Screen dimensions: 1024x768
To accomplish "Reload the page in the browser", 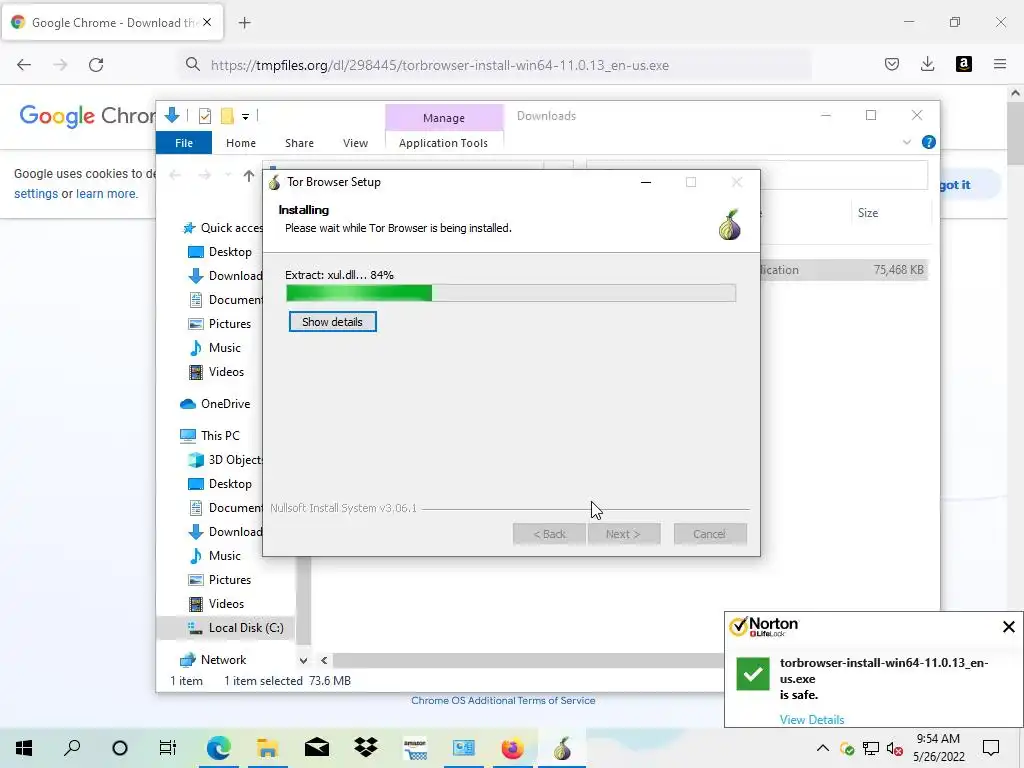I will click(x=96, y=65).
